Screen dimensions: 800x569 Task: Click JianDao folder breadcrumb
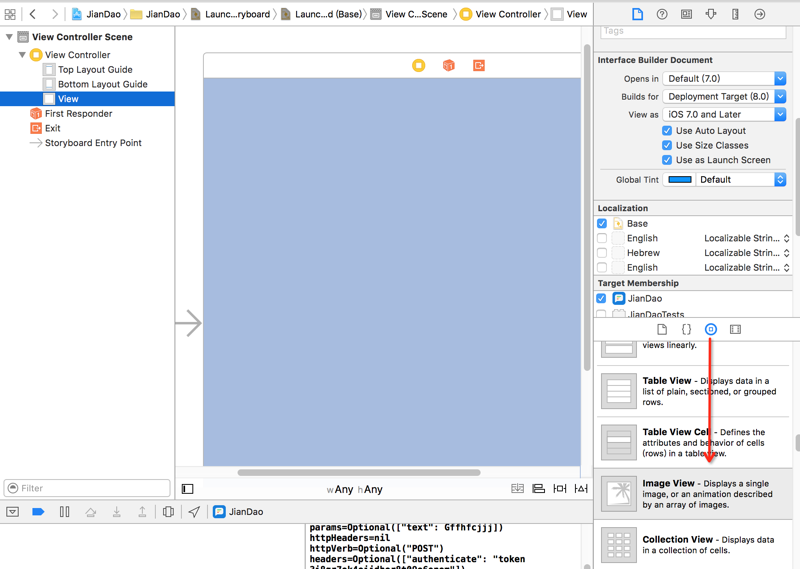click(155, 14)
